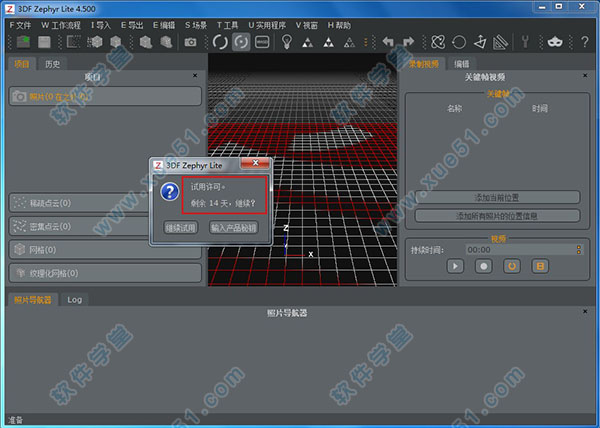Click the orange loop refresh video button
Image resolution: width=600 pixels, height=428 pixels.
tap(512, 266)
